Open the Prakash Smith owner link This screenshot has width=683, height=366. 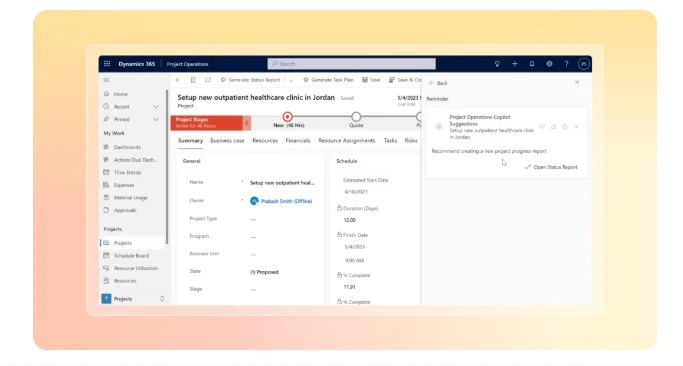coord(286,201)
